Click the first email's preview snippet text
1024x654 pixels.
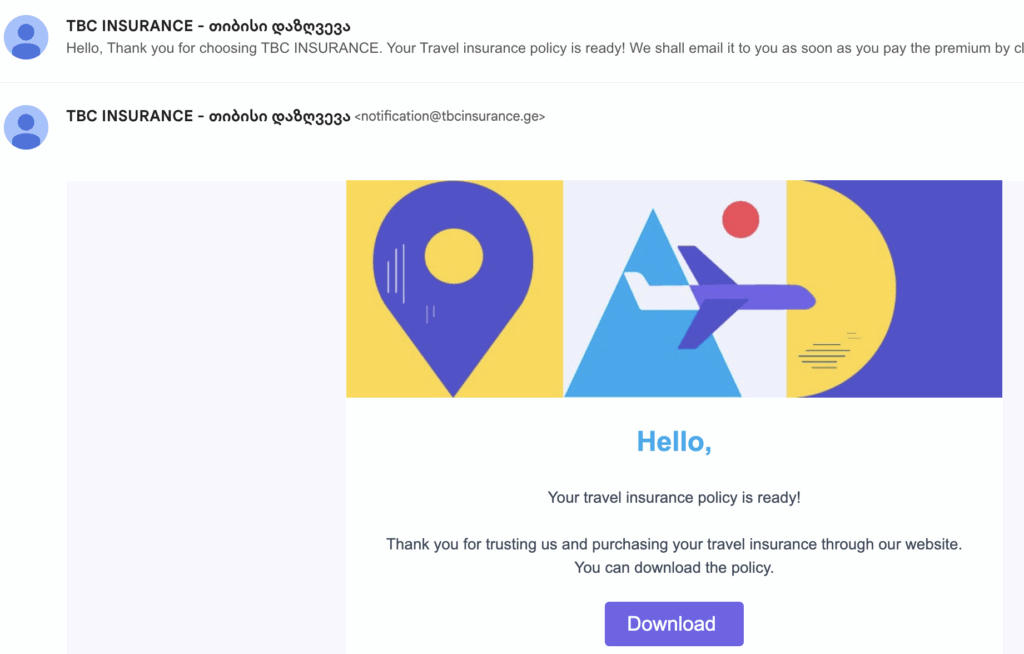click(545, 48)
